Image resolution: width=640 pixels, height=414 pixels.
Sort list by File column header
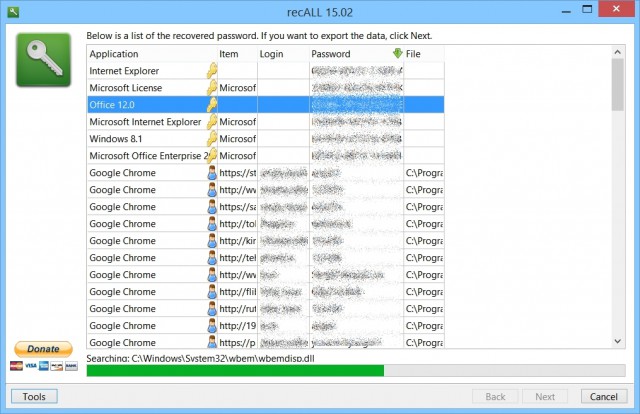(424, 54)
